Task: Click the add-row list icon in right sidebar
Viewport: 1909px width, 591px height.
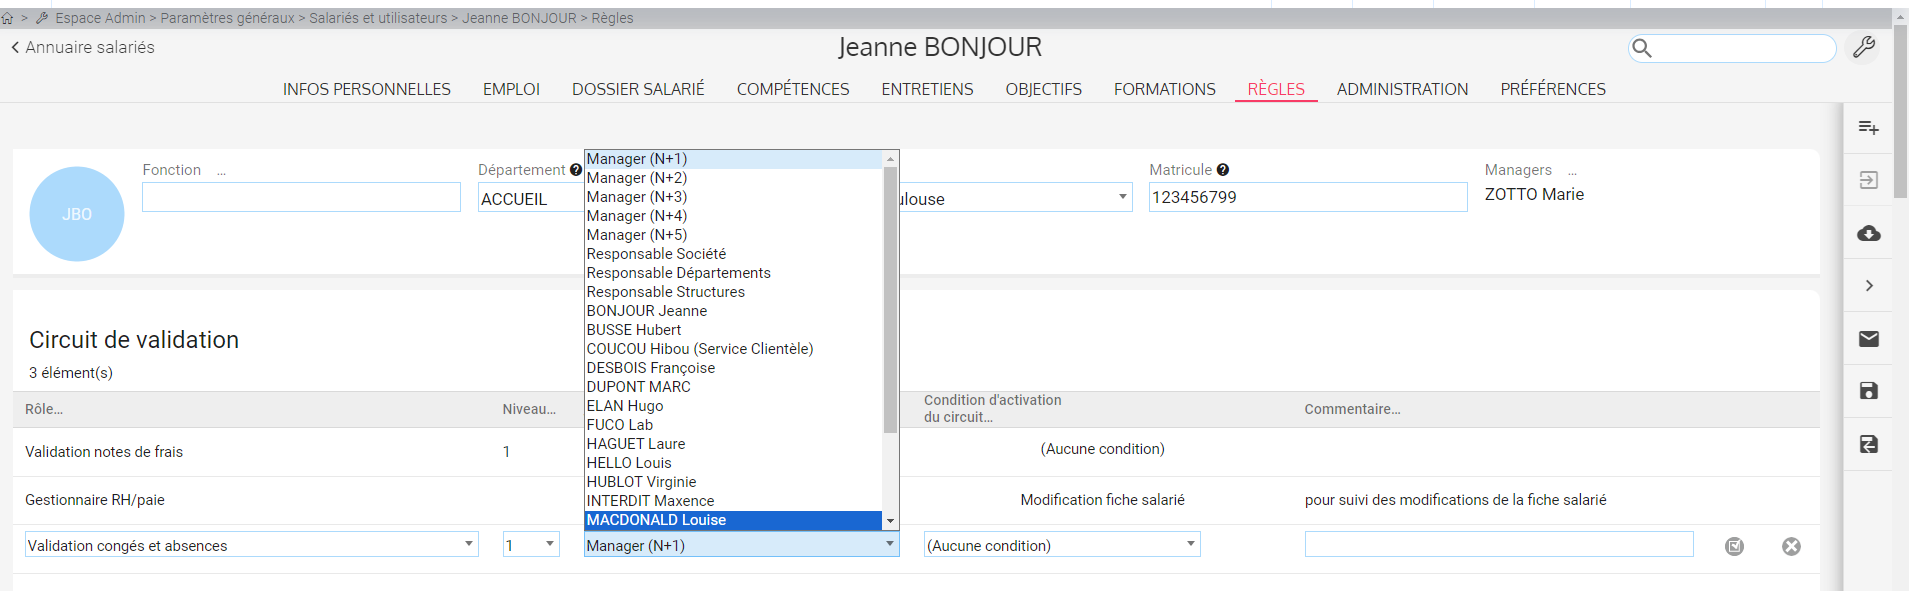Action: 1868,128
